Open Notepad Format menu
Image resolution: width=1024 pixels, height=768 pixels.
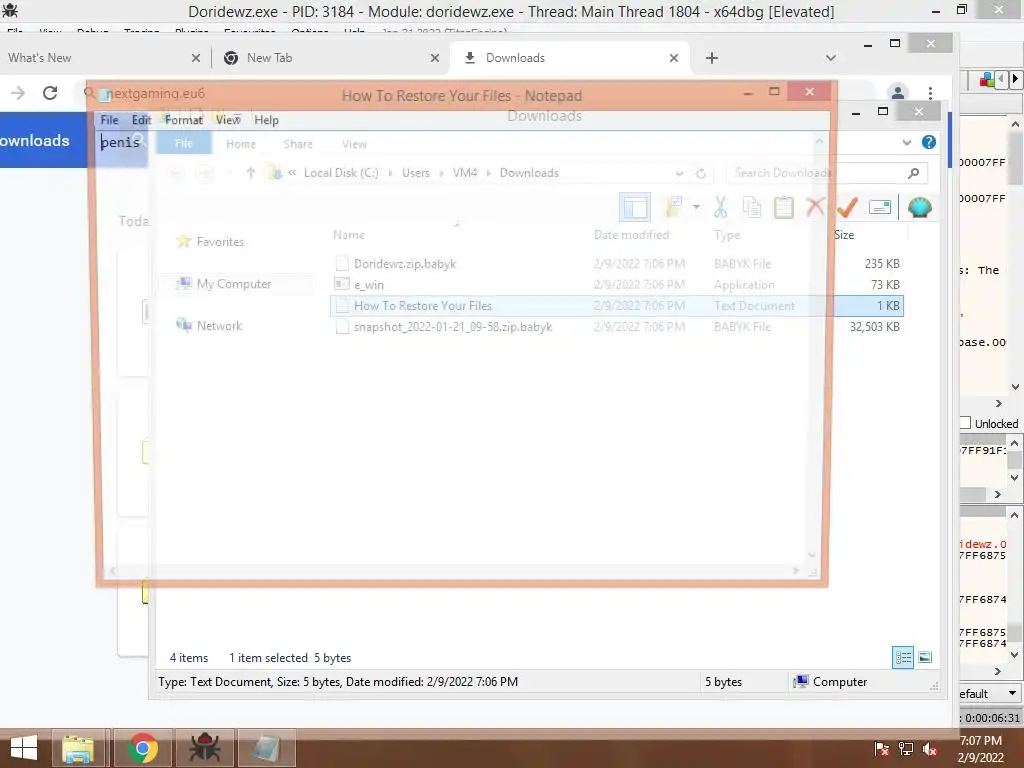coord(184,120)
